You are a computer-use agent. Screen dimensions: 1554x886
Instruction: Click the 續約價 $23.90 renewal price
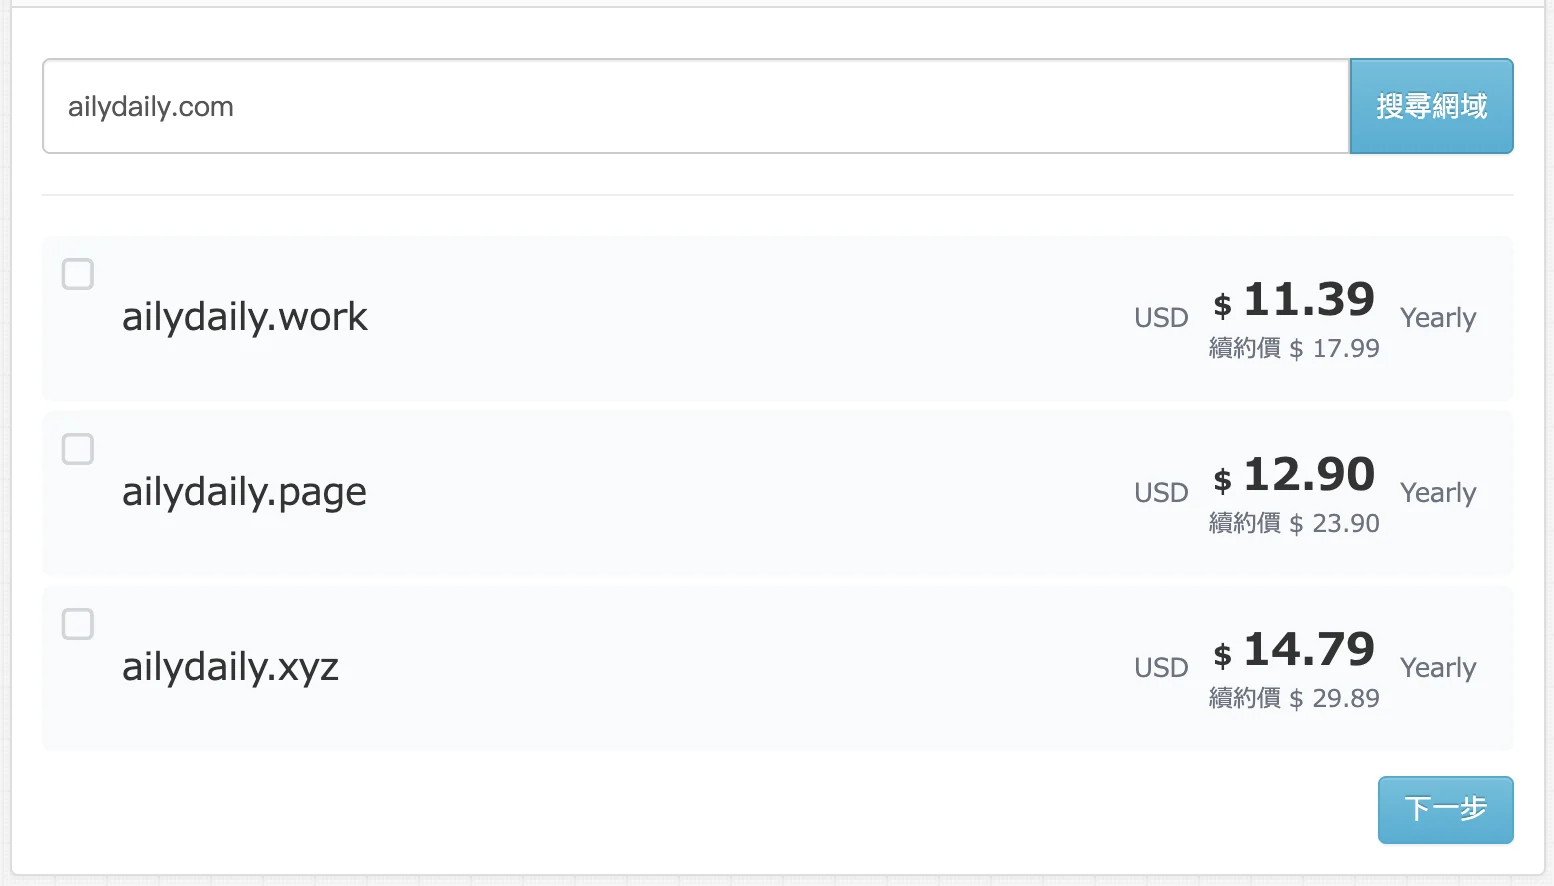pos(1294,523)
